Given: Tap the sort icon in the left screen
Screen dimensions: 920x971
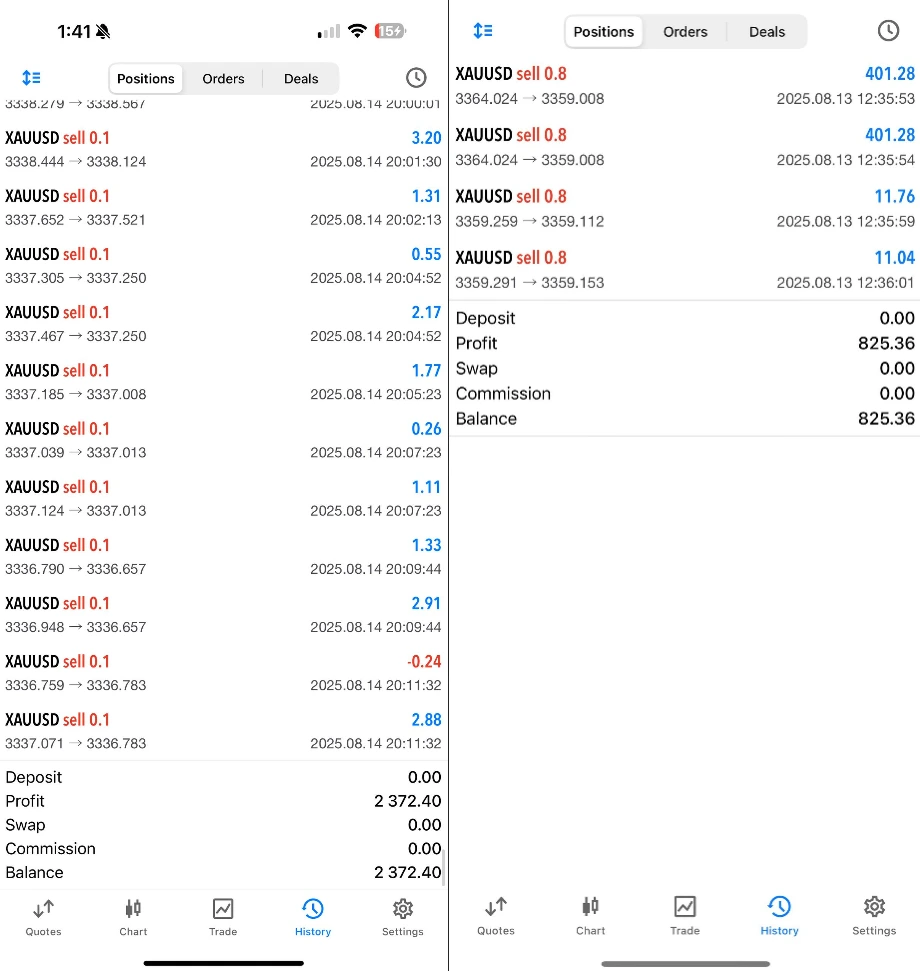Looking at the screenshot, I should point(31,78).
